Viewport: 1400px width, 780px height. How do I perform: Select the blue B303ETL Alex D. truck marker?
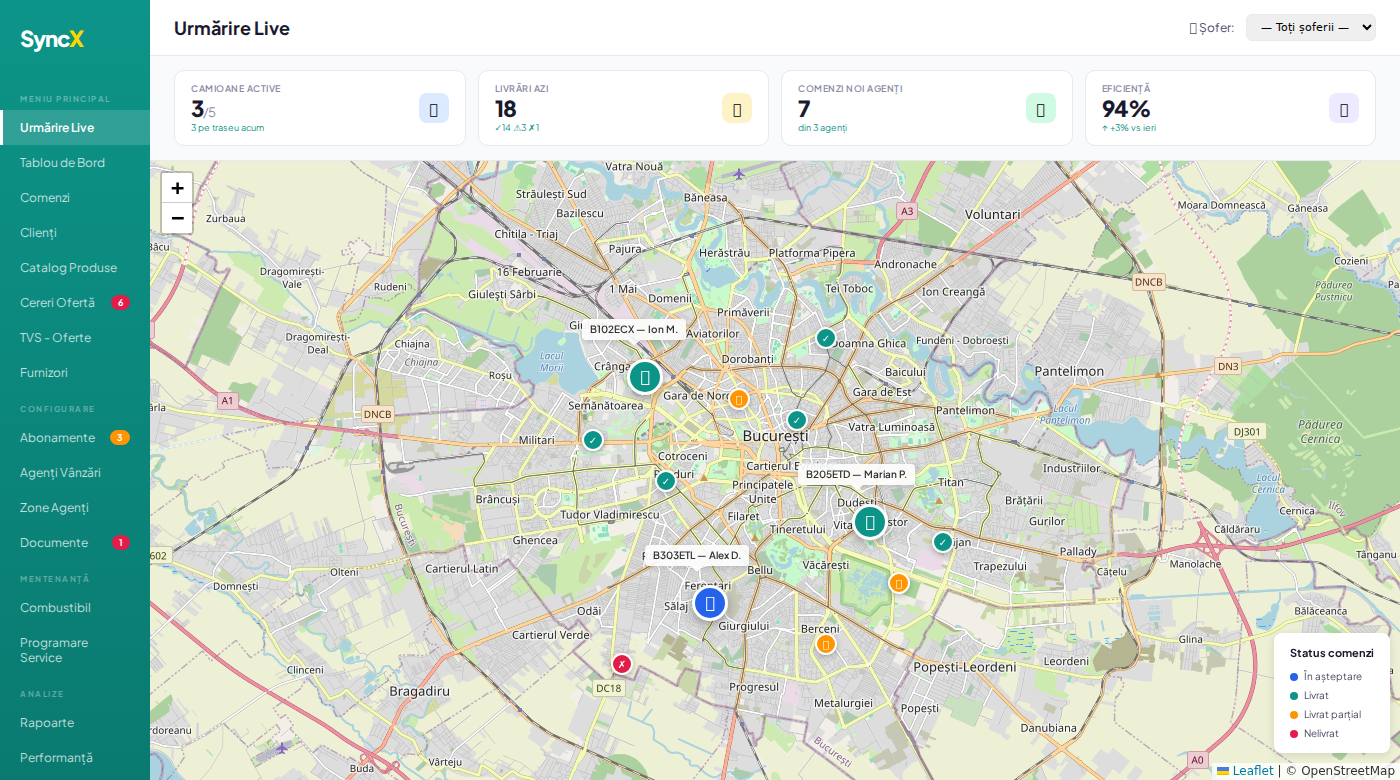click(710, 603)
